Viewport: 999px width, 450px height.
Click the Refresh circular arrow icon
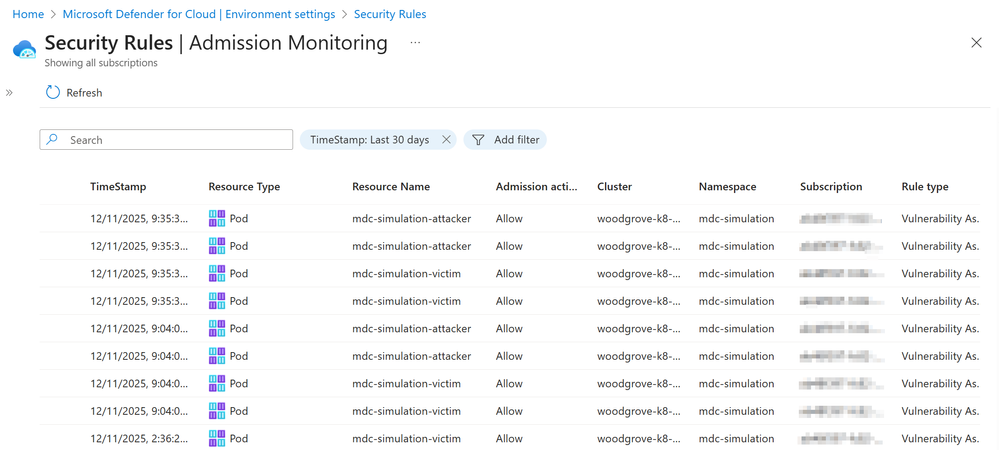point(53,93)
